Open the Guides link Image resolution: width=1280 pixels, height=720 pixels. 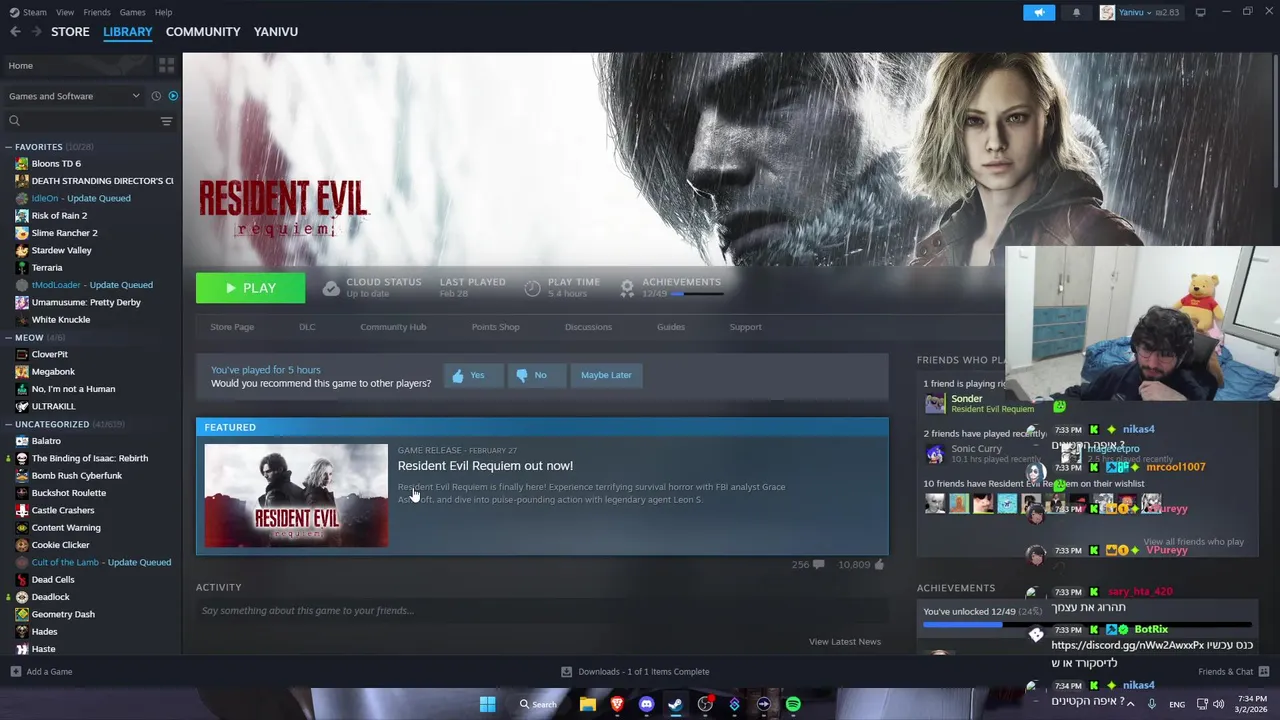(x=671, y=327)
